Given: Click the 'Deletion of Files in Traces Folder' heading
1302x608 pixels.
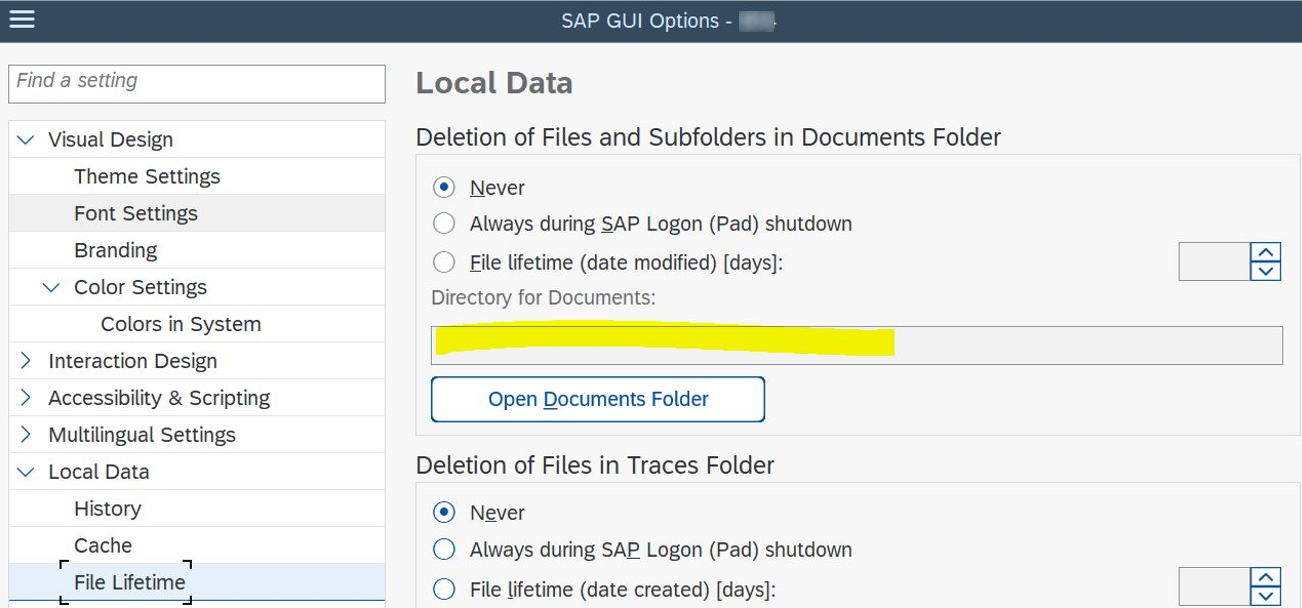Looking at the screenshot, I should (595, 465).
